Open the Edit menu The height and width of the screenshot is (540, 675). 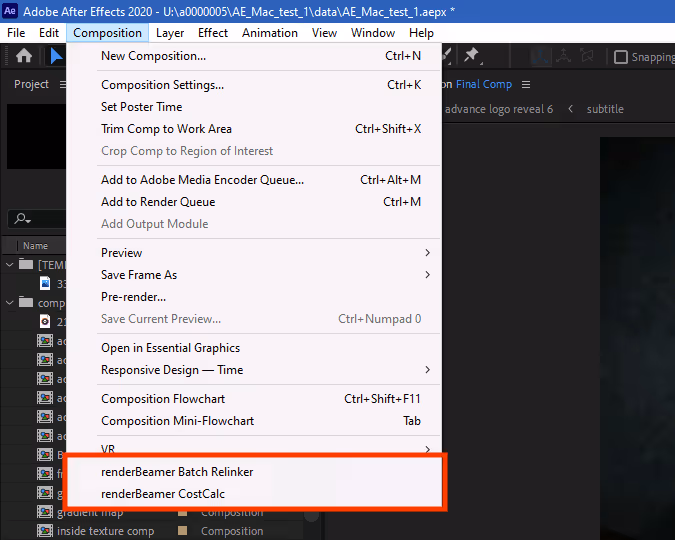pyautogui.click(x=49, y=33)
